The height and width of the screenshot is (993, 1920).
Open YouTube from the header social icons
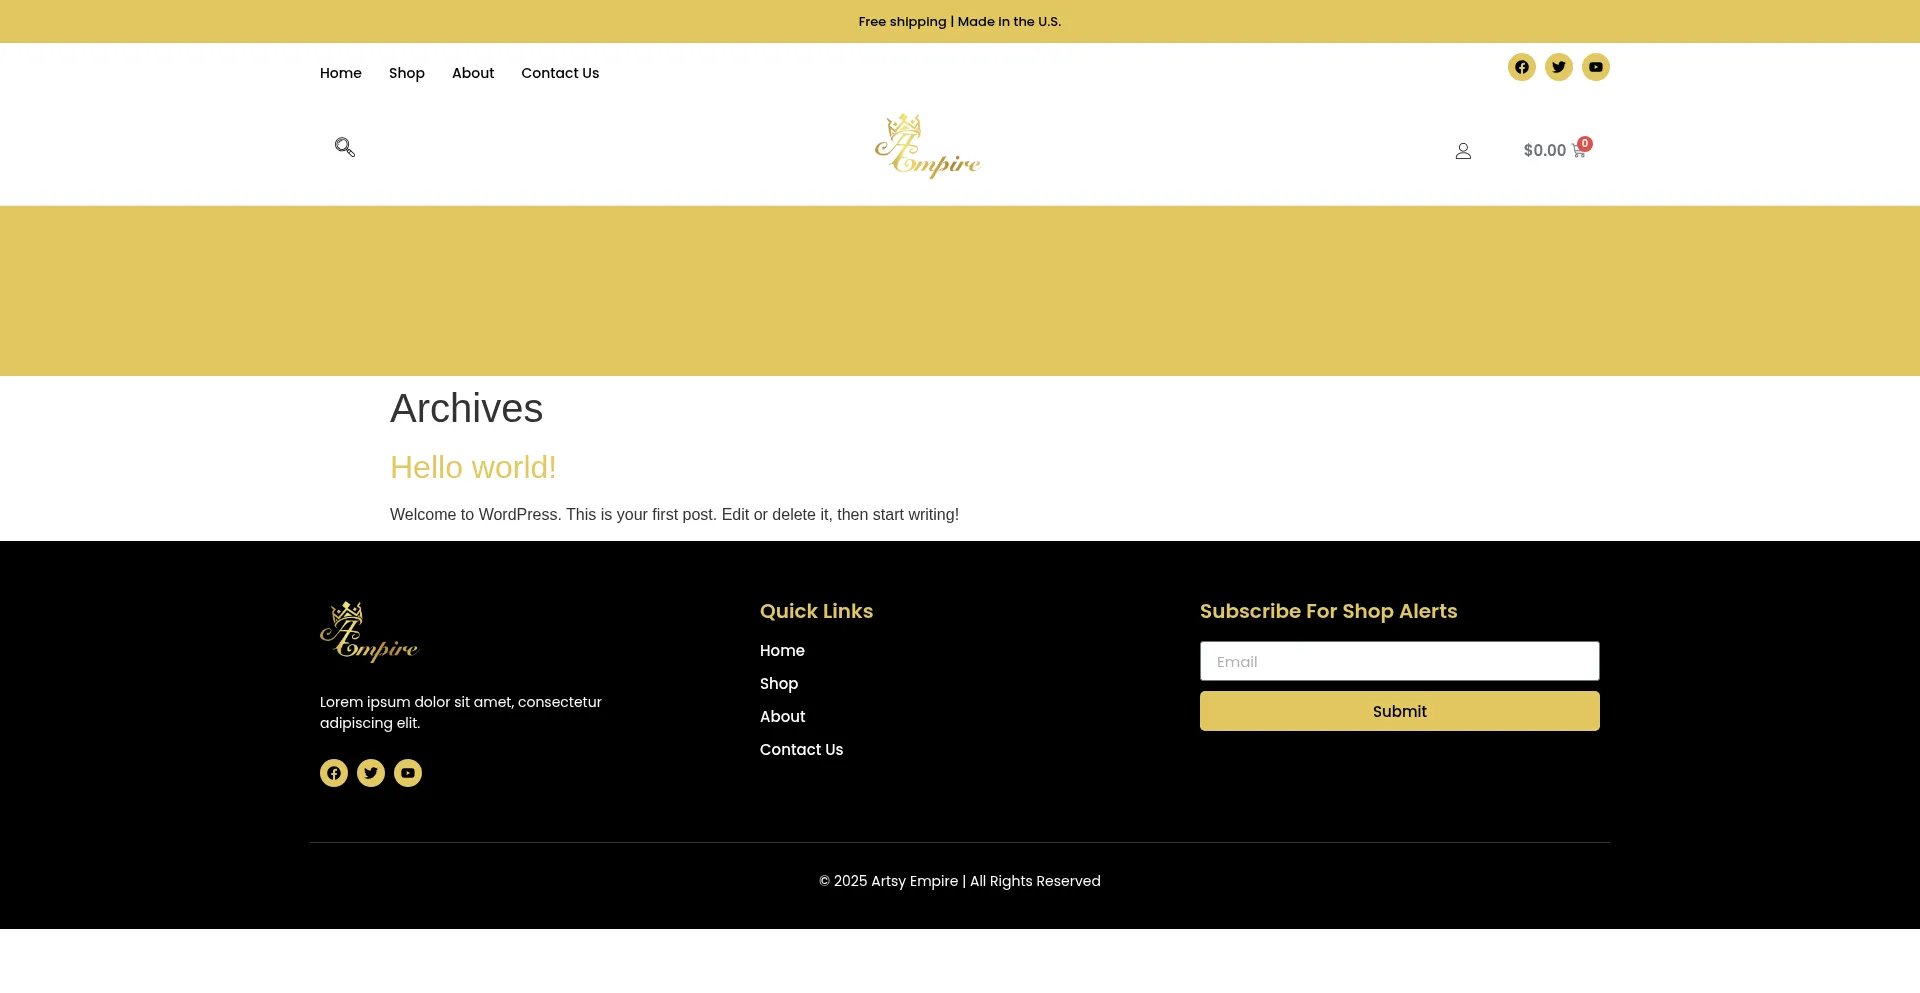1595,67
